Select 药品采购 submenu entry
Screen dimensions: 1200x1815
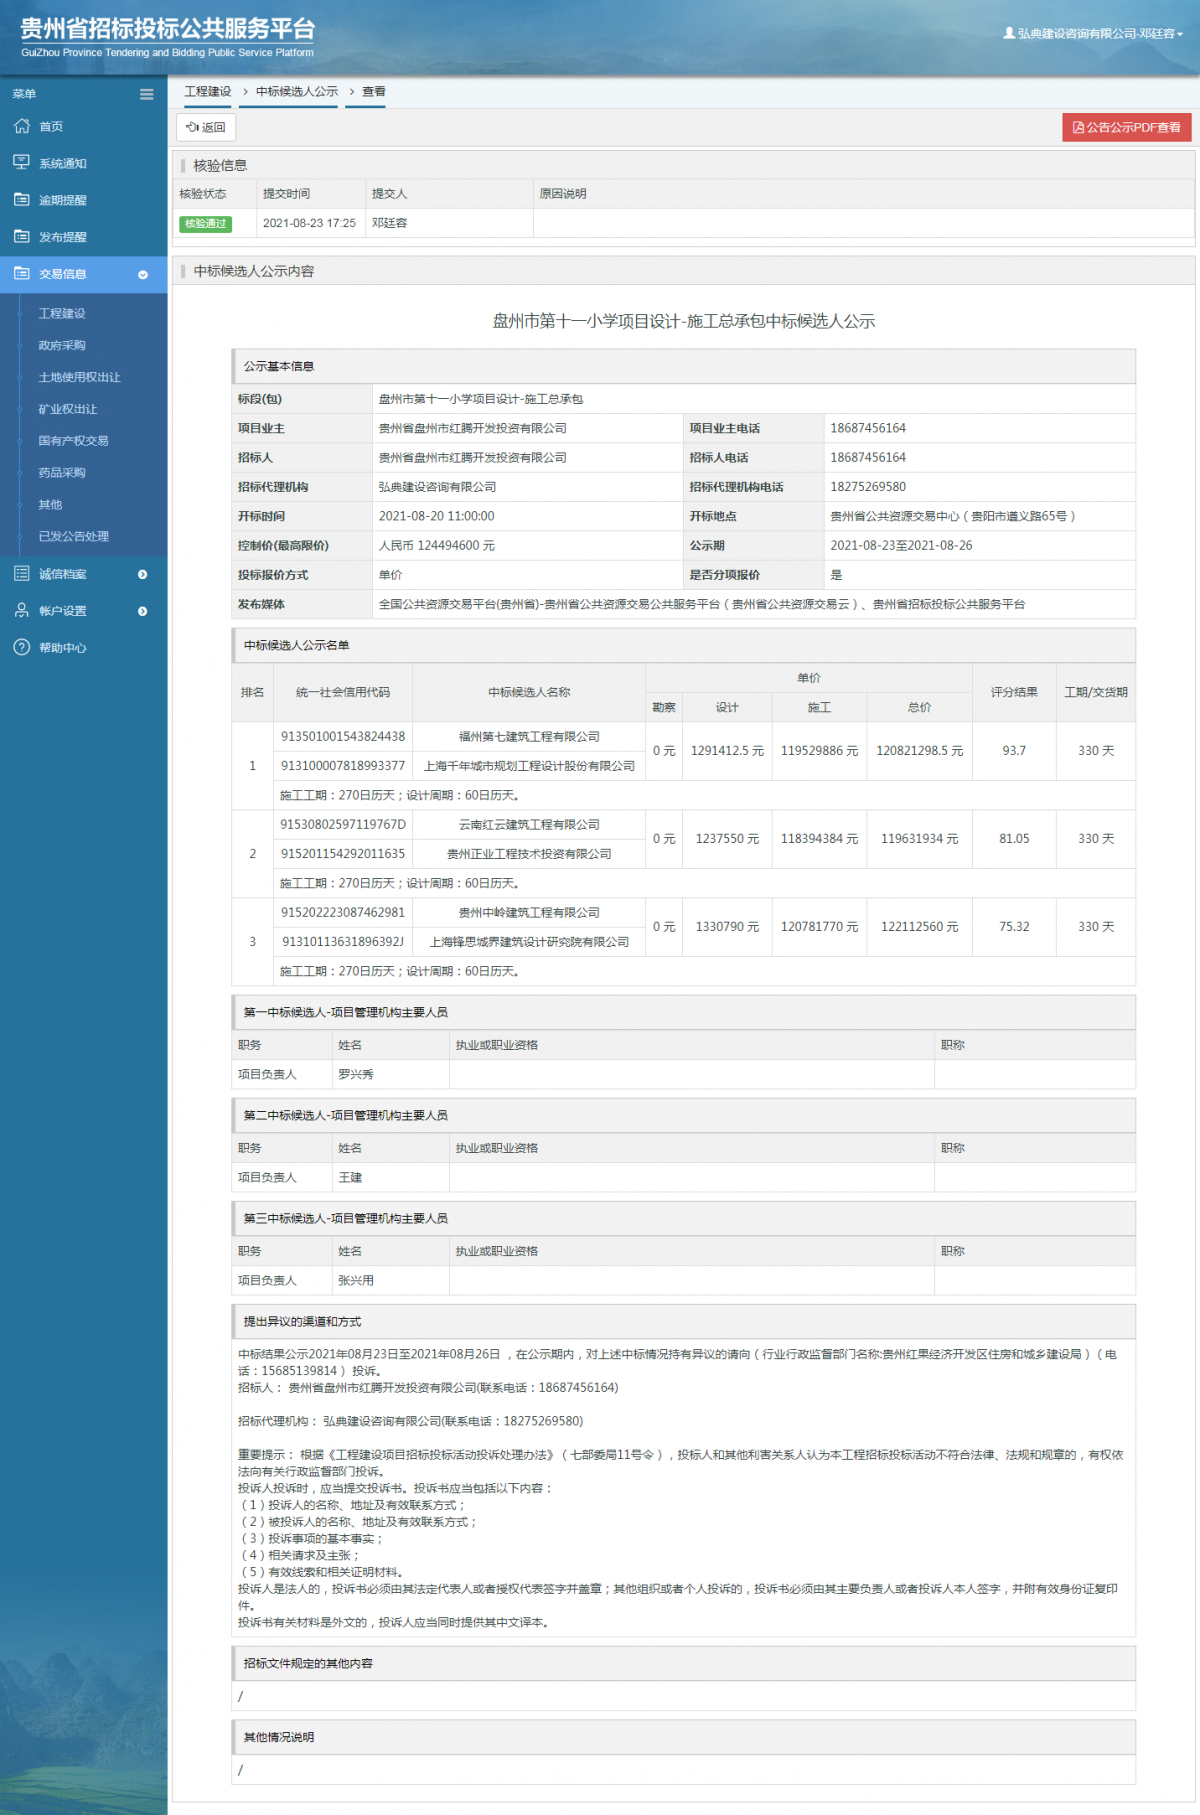pyautogui.click(x=62, y=472)
